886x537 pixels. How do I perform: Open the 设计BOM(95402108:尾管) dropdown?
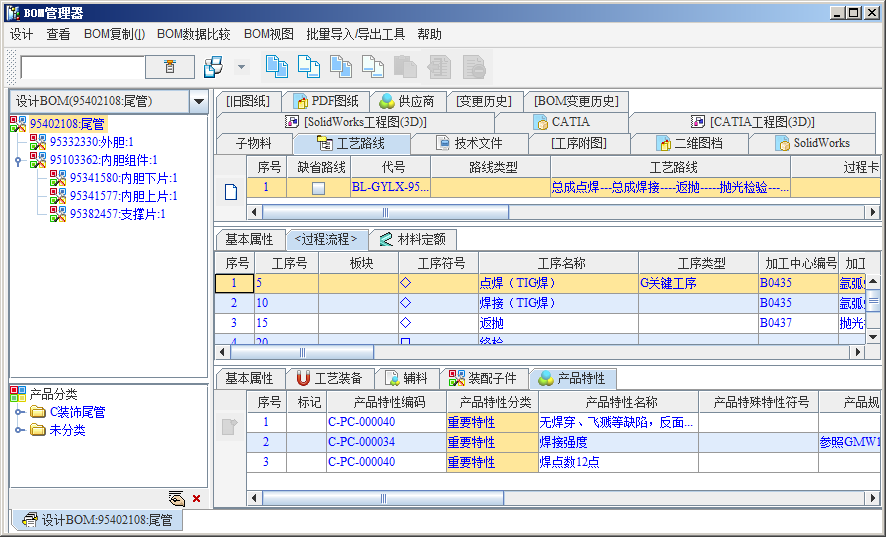(198, 101)
